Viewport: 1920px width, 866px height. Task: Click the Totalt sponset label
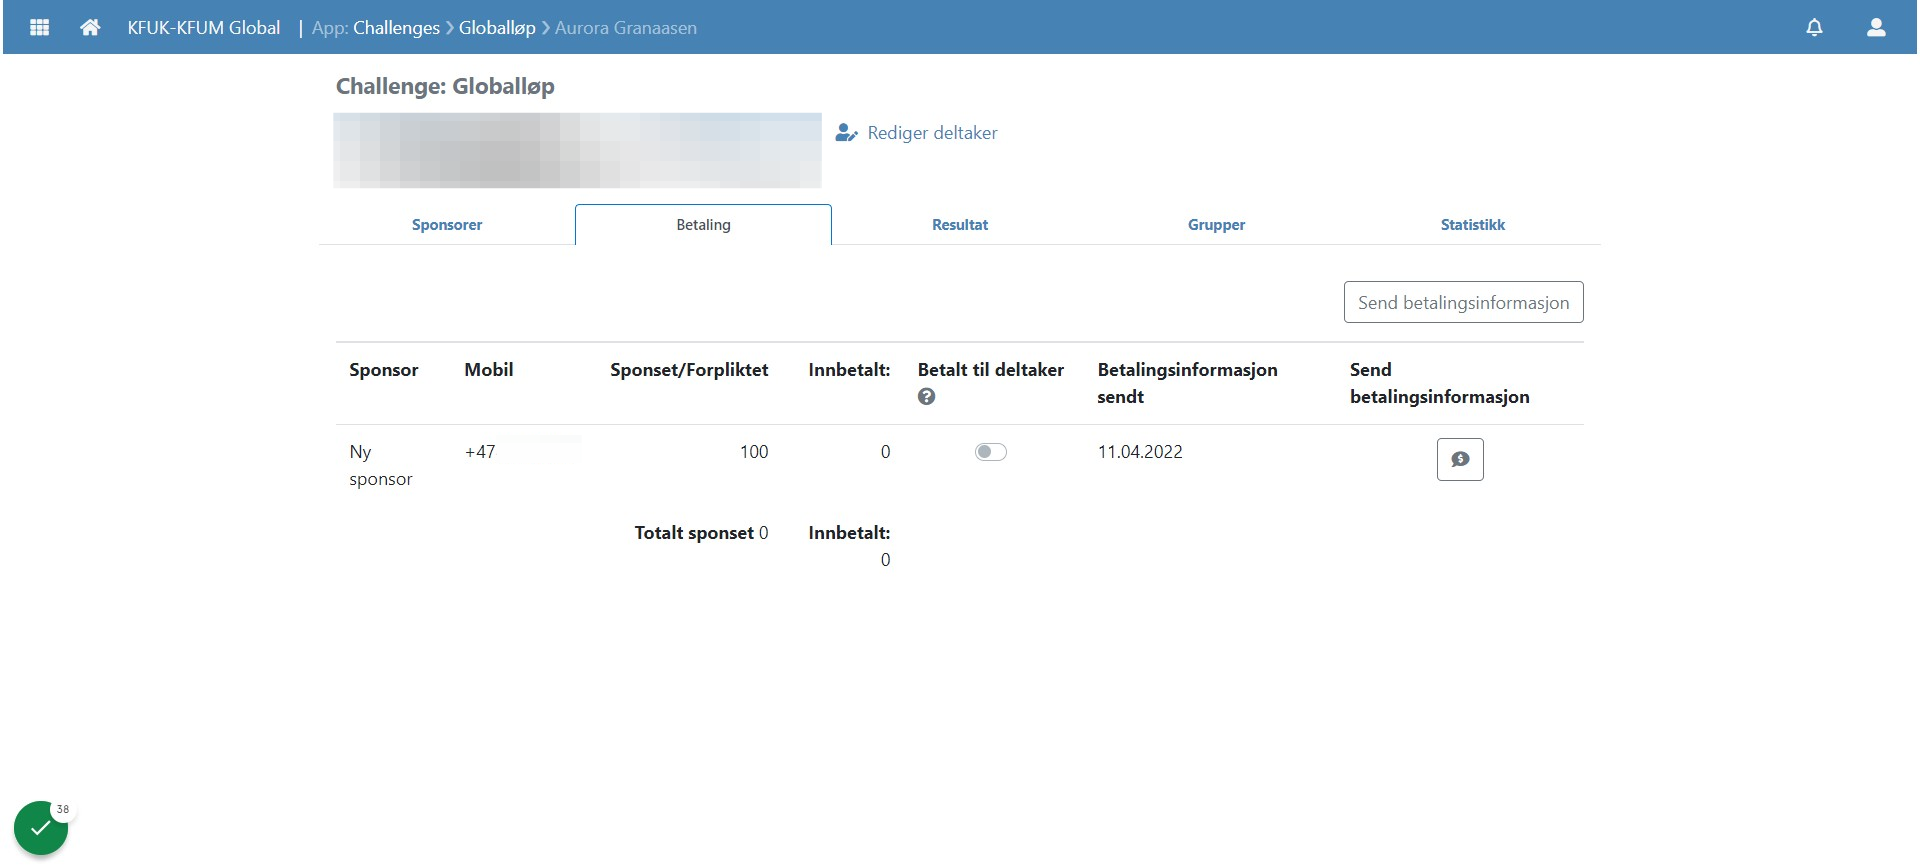click(694, 533)
